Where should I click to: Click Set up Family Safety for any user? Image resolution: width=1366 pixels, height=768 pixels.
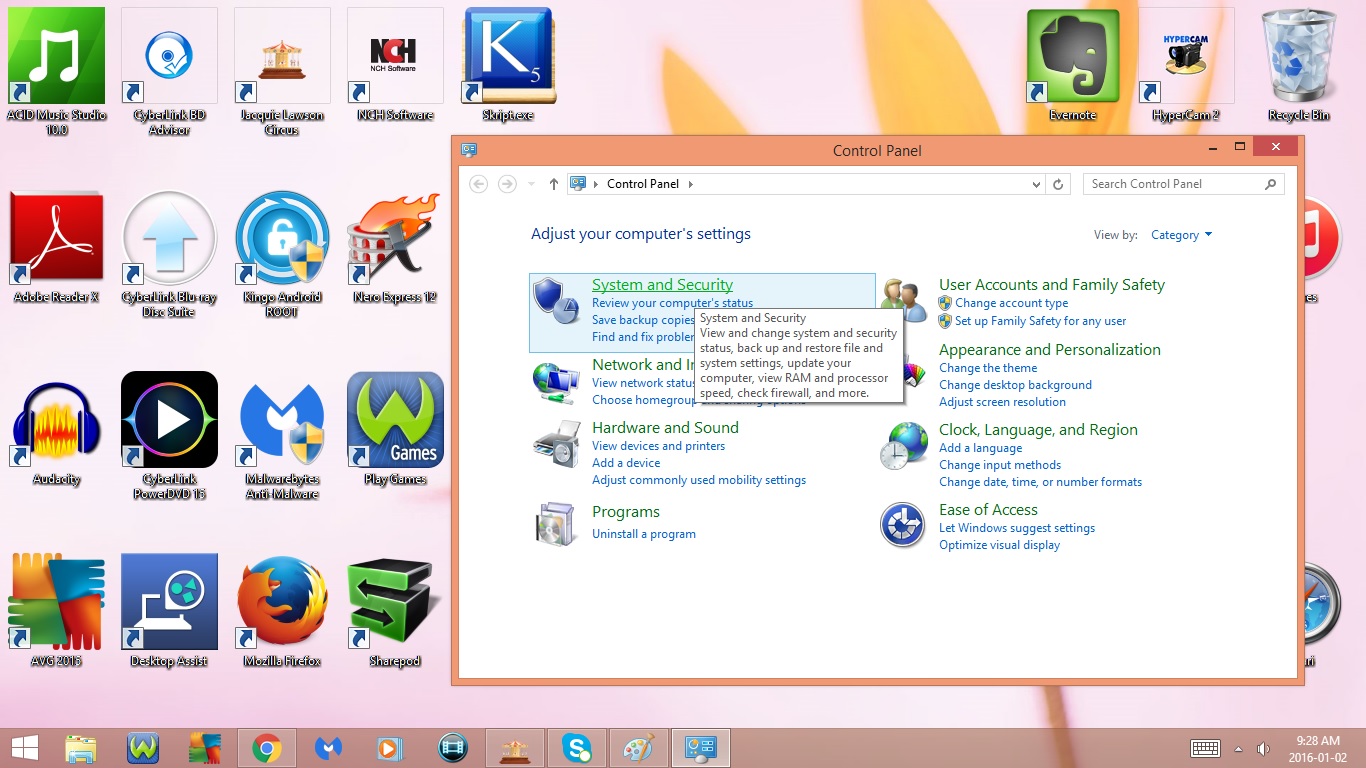(1040, 321)
